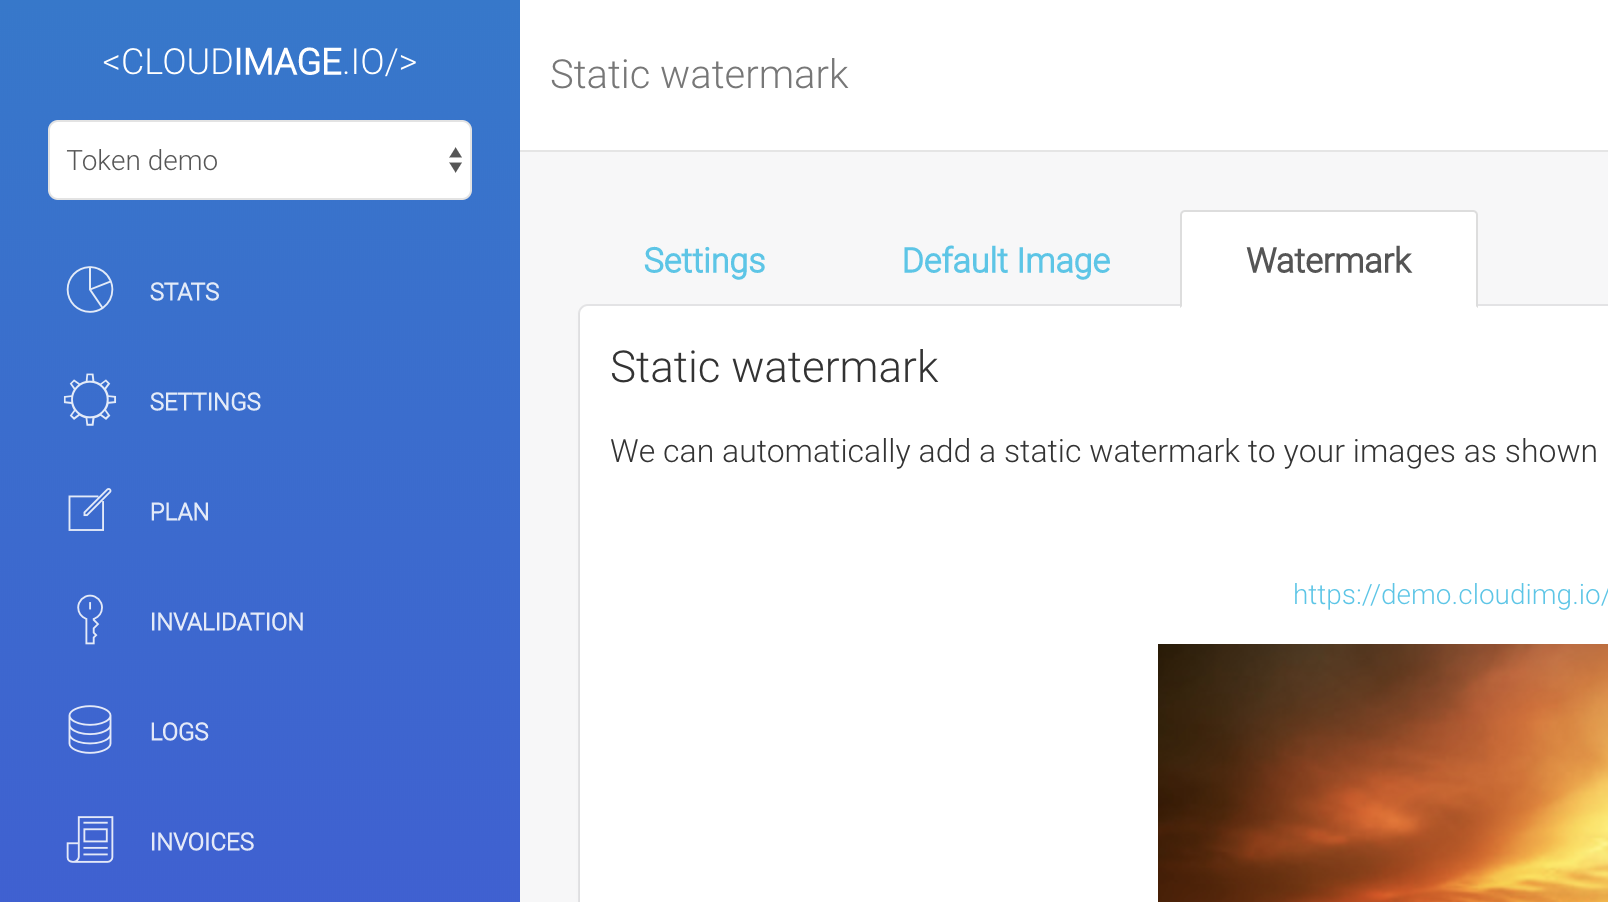Click the INVOICES document icon
Viewport: 1608px width, 902px height.
90,840
